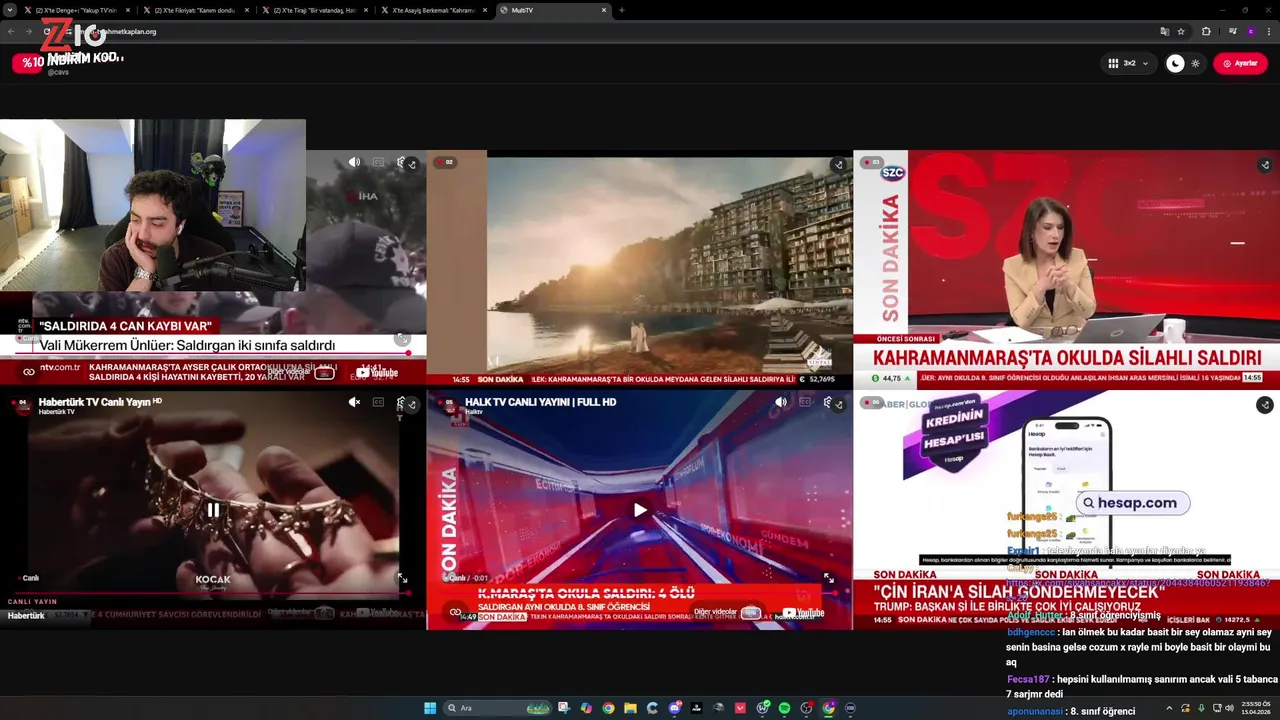Open Spotify from the taskbar

tap(785, 708)
